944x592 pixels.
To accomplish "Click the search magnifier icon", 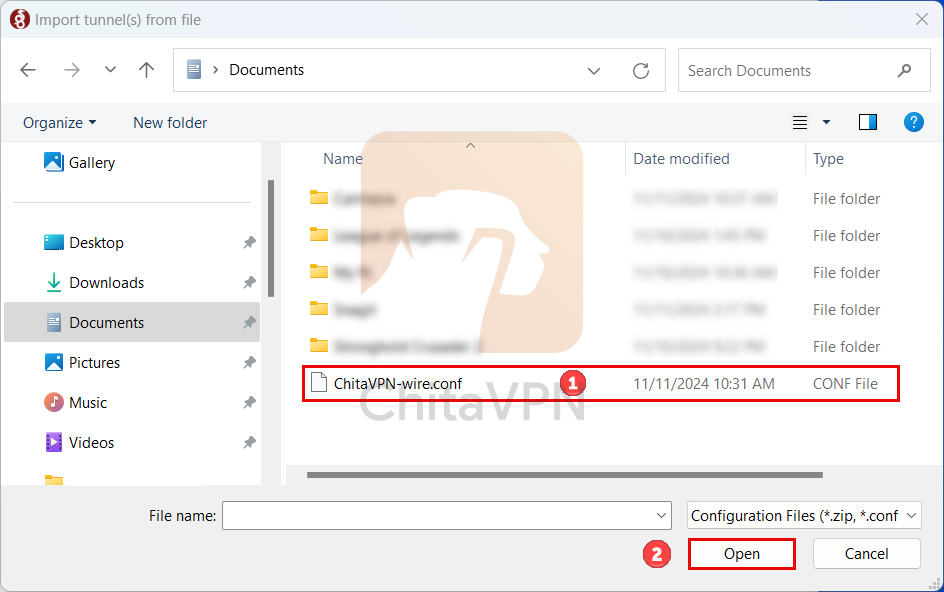I will [904, 71].
